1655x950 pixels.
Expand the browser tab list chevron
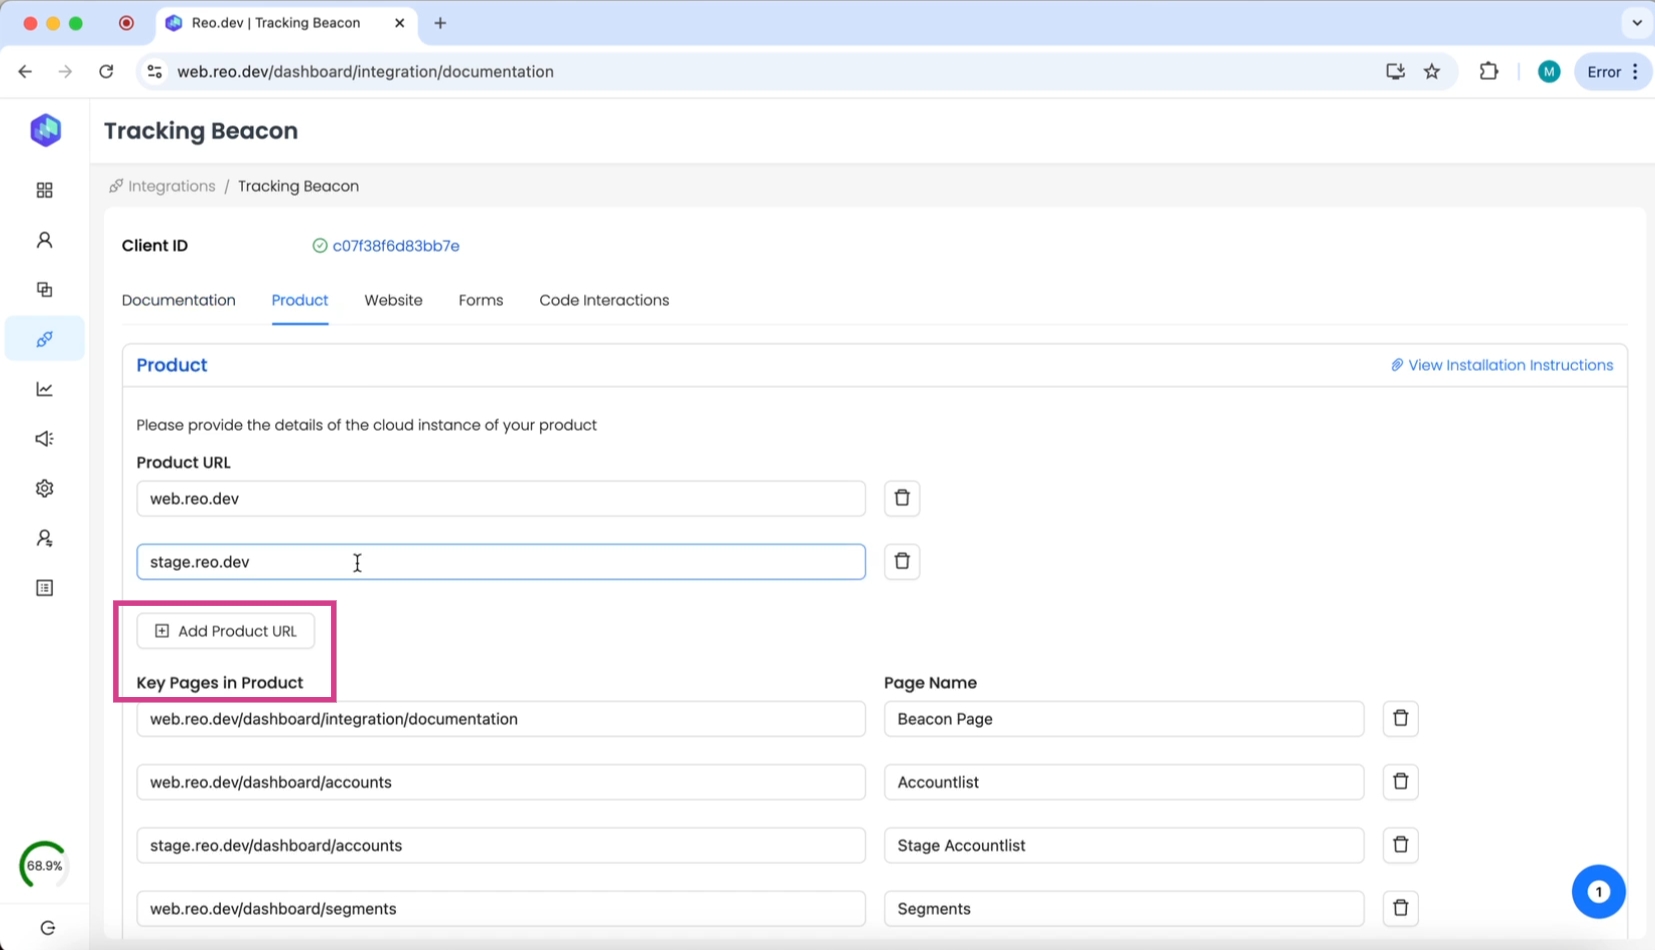pyautogui.click(x=1636, y=23)
